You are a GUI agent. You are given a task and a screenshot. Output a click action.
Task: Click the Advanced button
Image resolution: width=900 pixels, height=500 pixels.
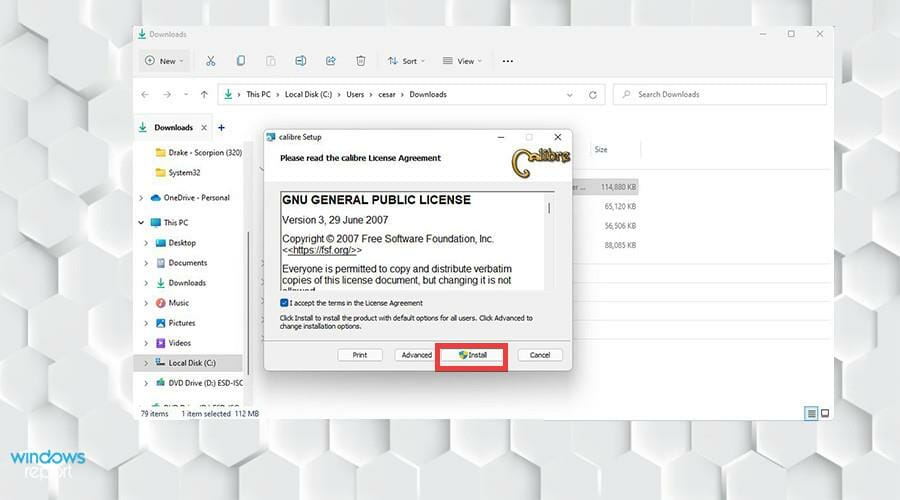416,355
